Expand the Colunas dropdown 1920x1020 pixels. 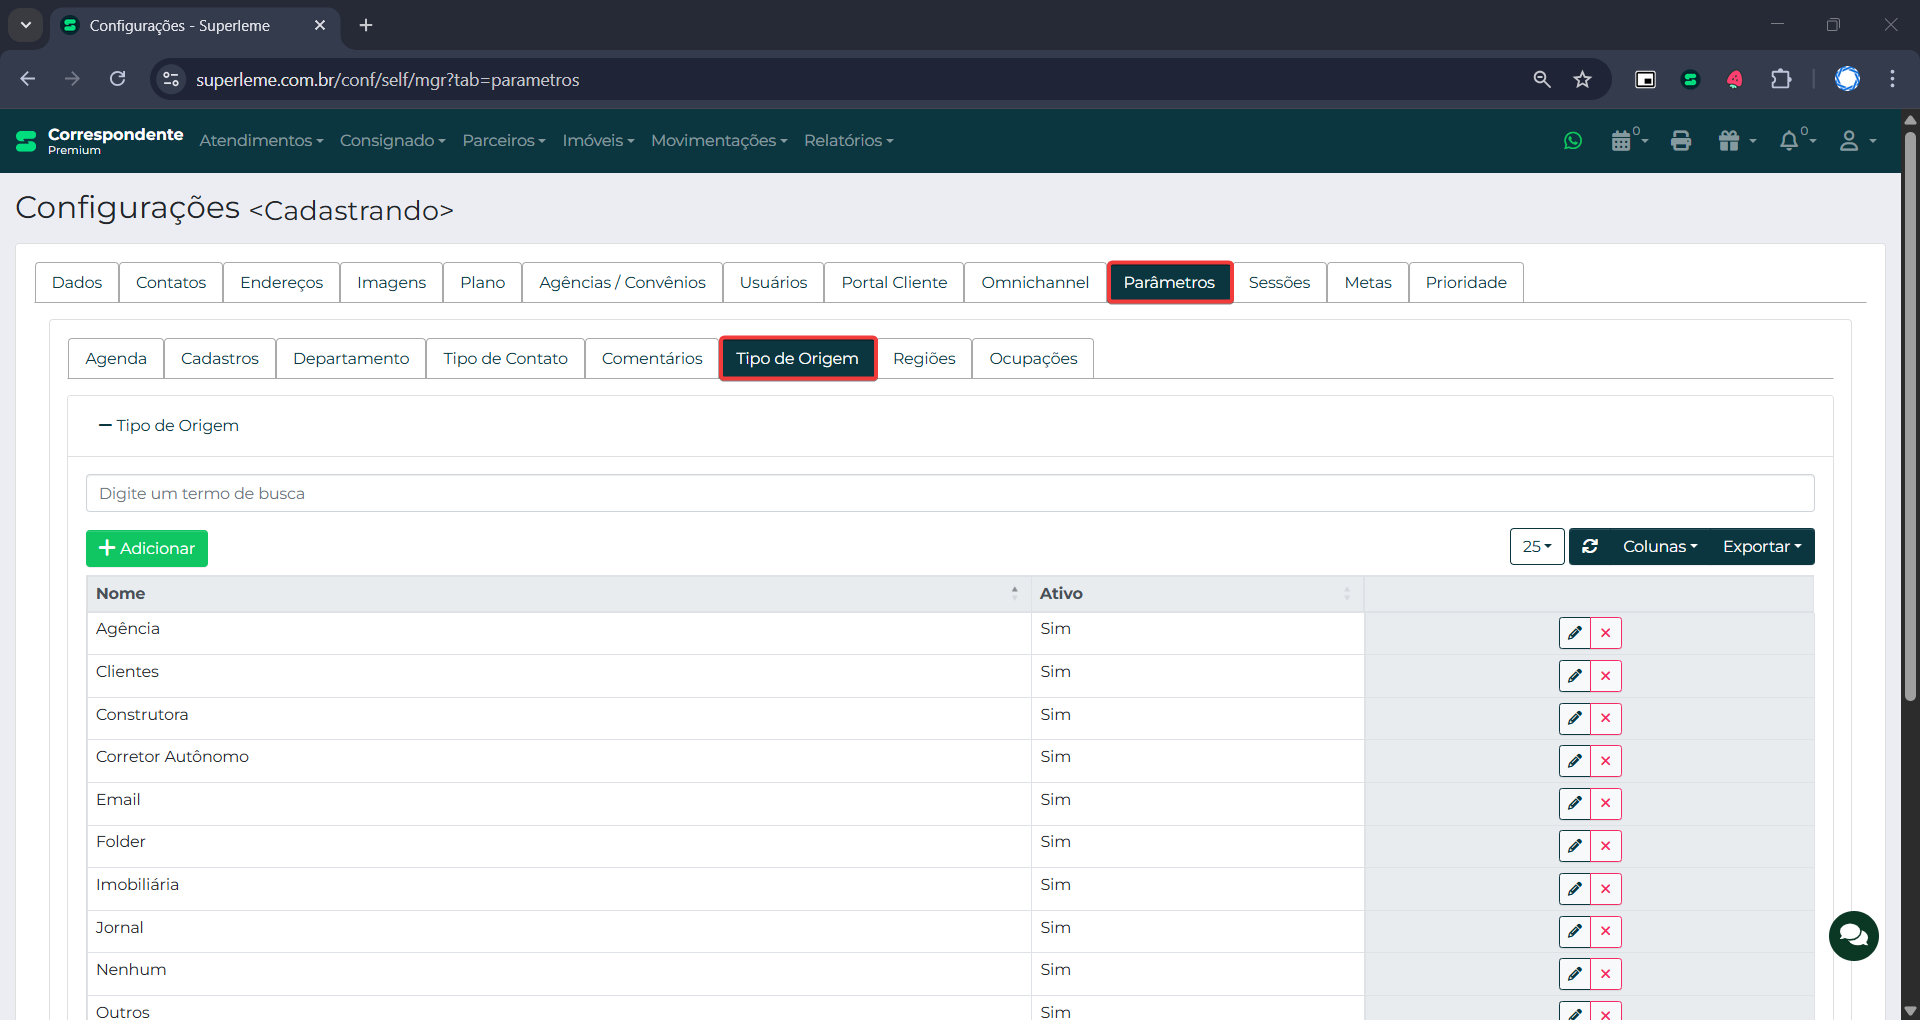(1659, 547)
